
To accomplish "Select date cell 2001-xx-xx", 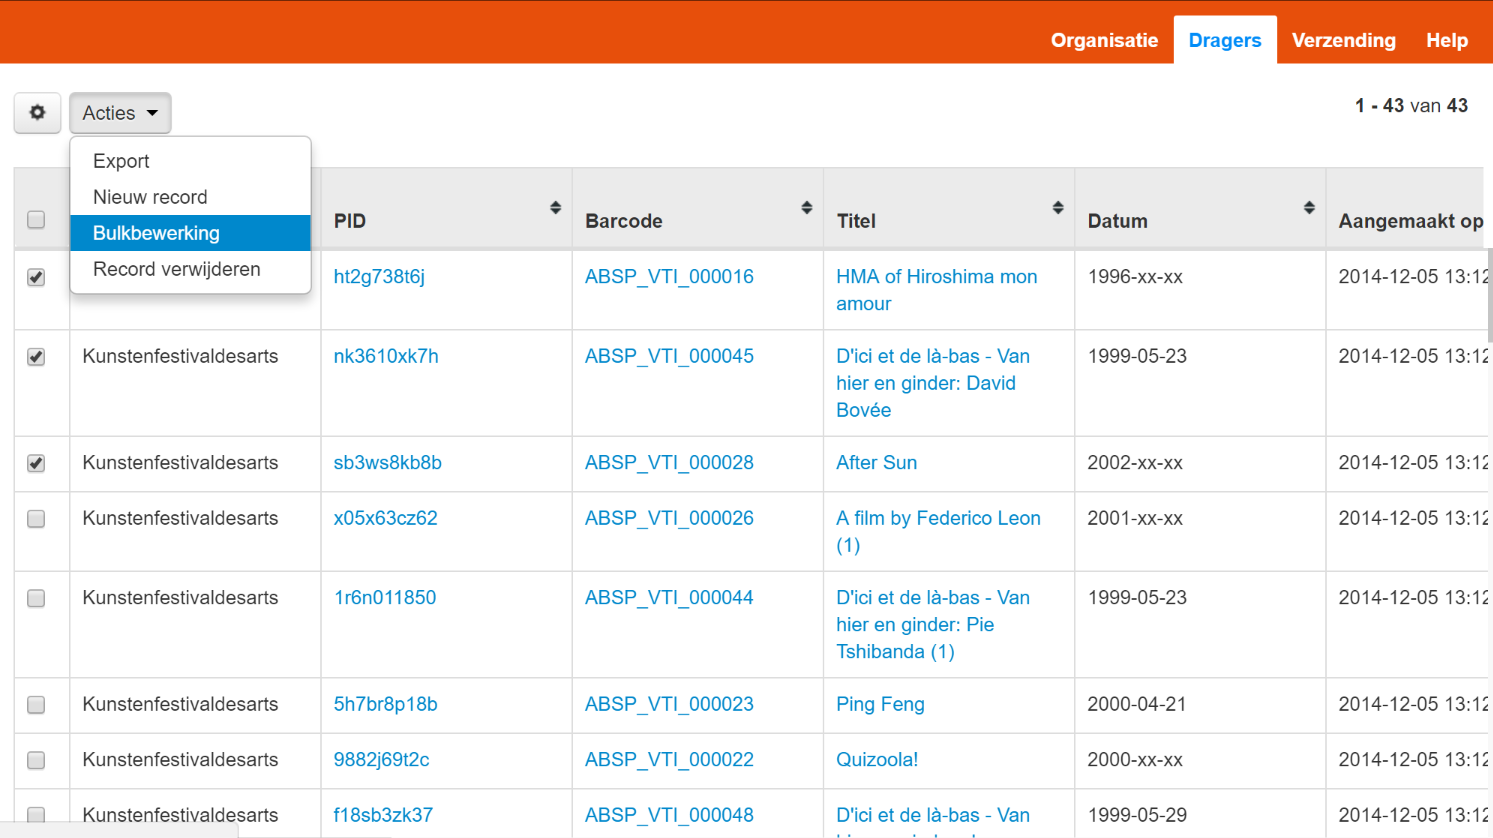I will [1135, 518].
